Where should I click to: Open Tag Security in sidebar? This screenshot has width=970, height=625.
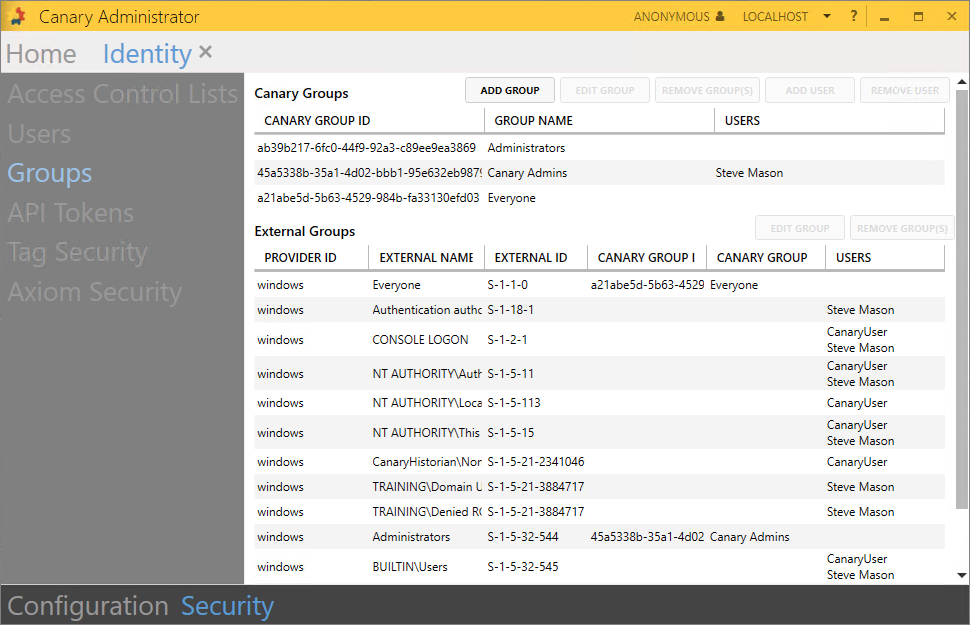point(77,252)
